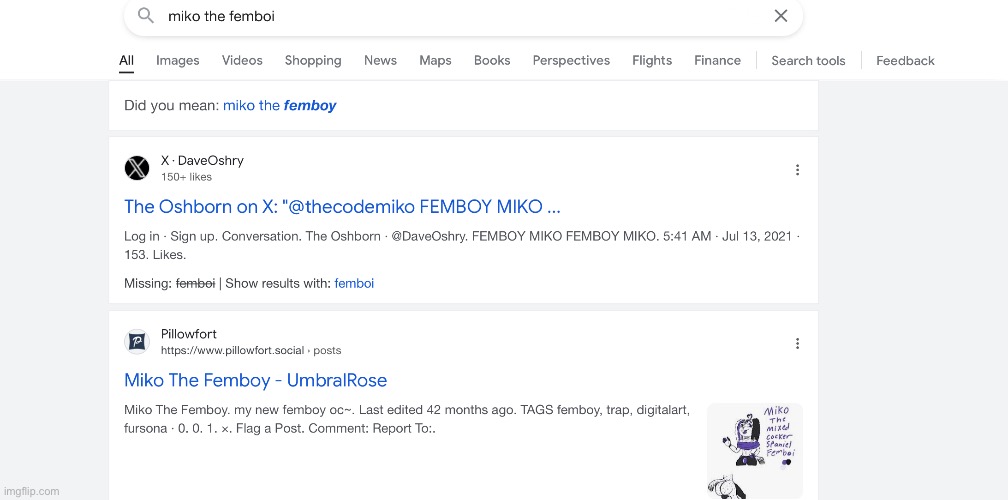Switch to the Videos tab

242,61
